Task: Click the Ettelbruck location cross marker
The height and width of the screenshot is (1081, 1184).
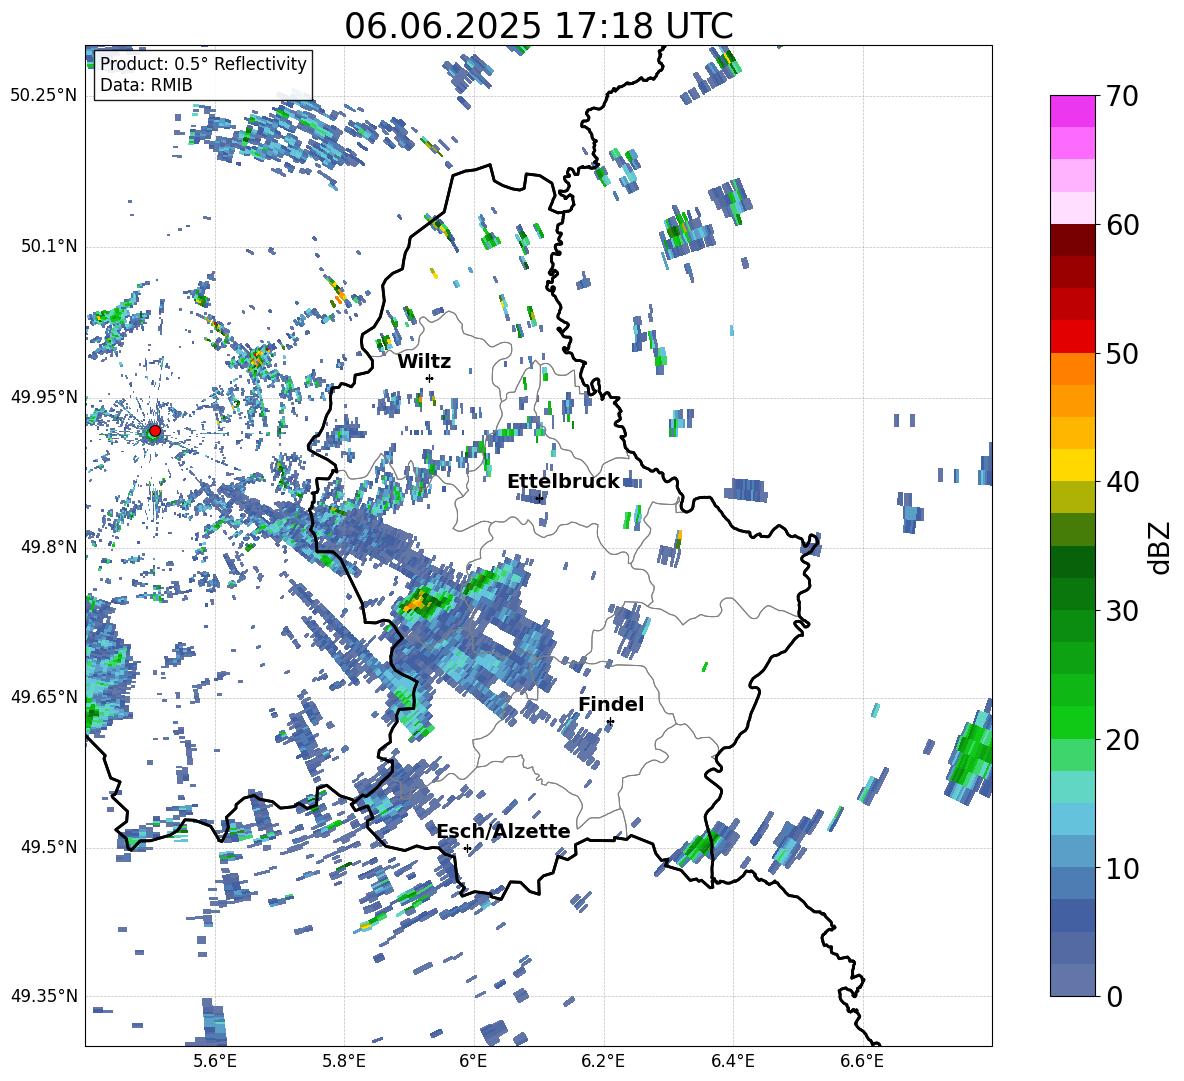Action: point(538,498)
